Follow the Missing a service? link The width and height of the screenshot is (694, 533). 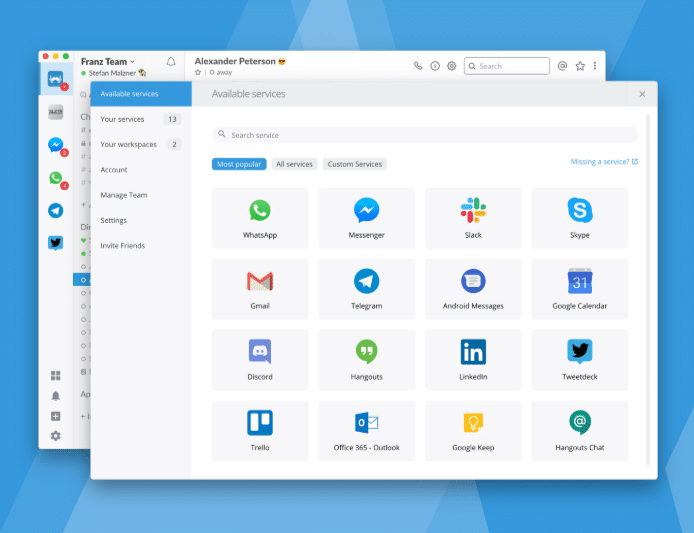coord(604,162)
